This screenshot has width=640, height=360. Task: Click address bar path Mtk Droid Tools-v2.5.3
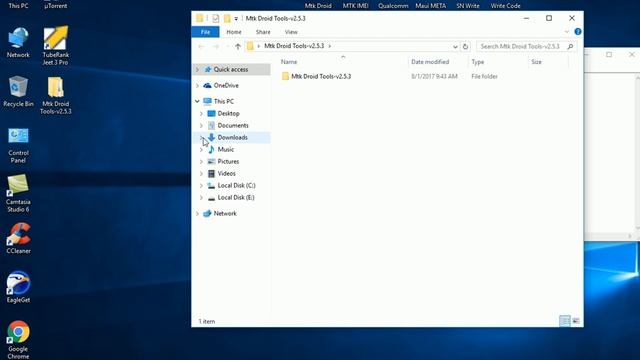click(294, 46)
